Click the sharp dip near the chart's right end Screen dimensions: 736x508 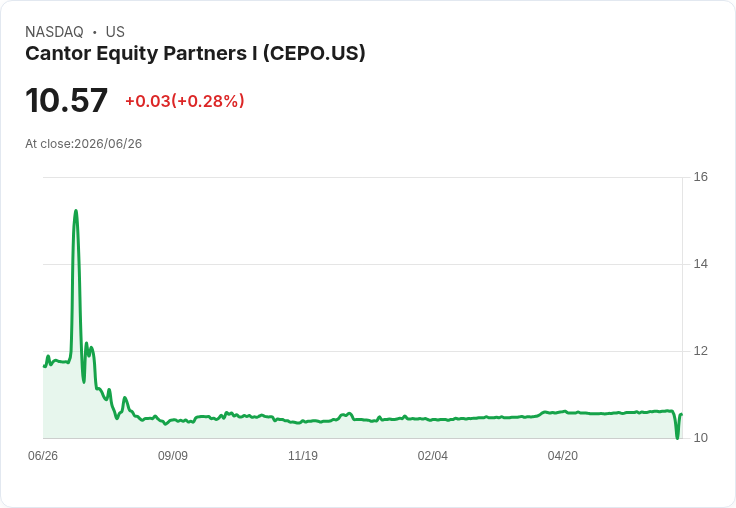(677, 438)
